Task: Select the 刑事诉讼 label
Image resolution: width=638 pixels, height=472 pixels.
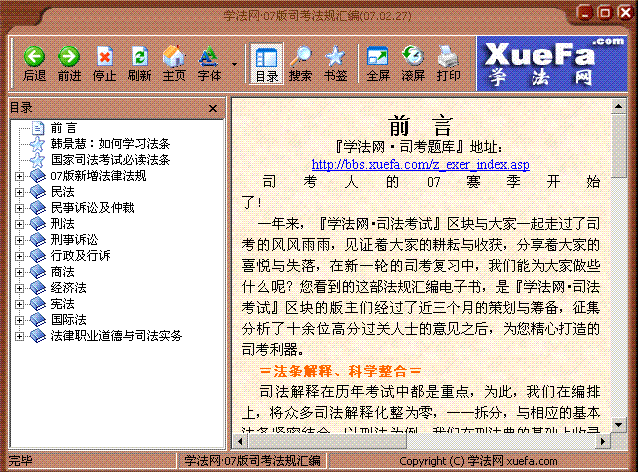Action: coord(74,240)
